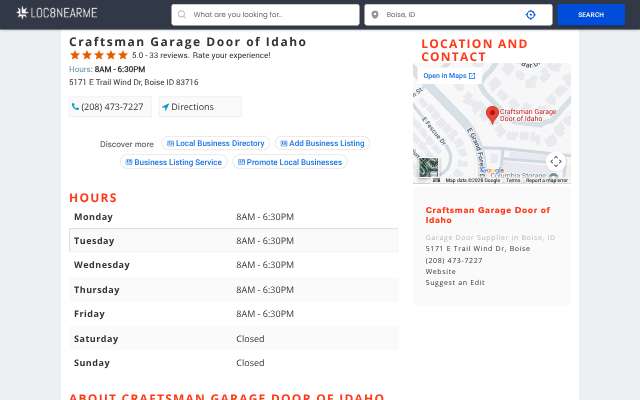This screenshot has height=400, width=640.
Task: Select the Friday hours row
Action: click(x=233, y=314)
